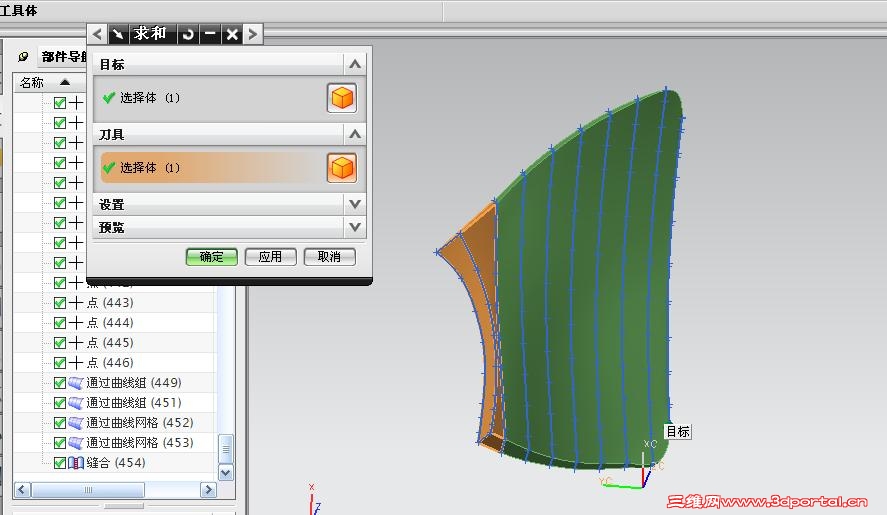Toggle checkbox for 通过曲线网格 (453)

coord(60,443)
